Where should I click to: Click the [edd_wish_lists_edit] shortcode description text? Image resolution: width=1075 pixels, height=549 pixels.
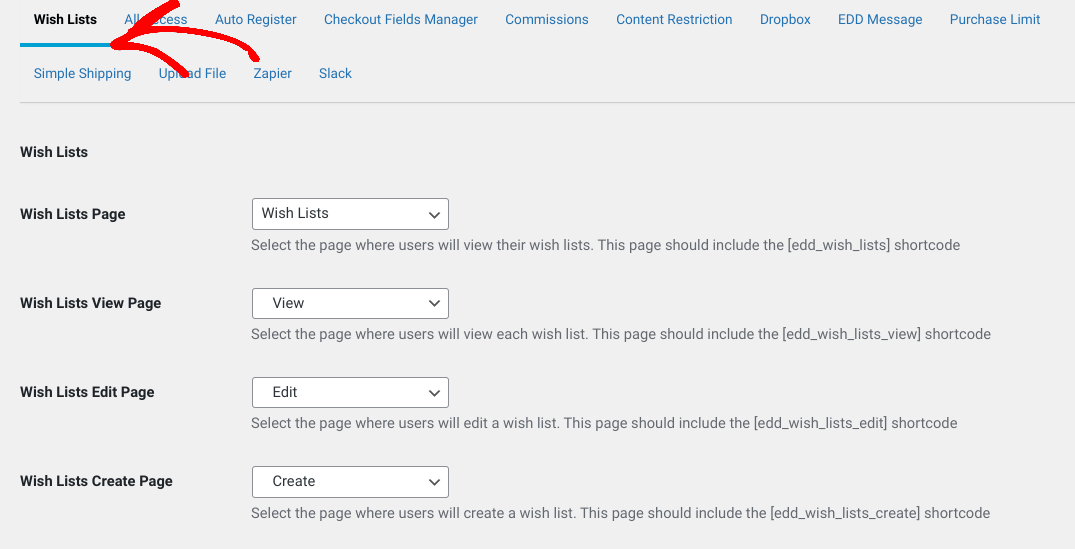(x=604, y=424)
